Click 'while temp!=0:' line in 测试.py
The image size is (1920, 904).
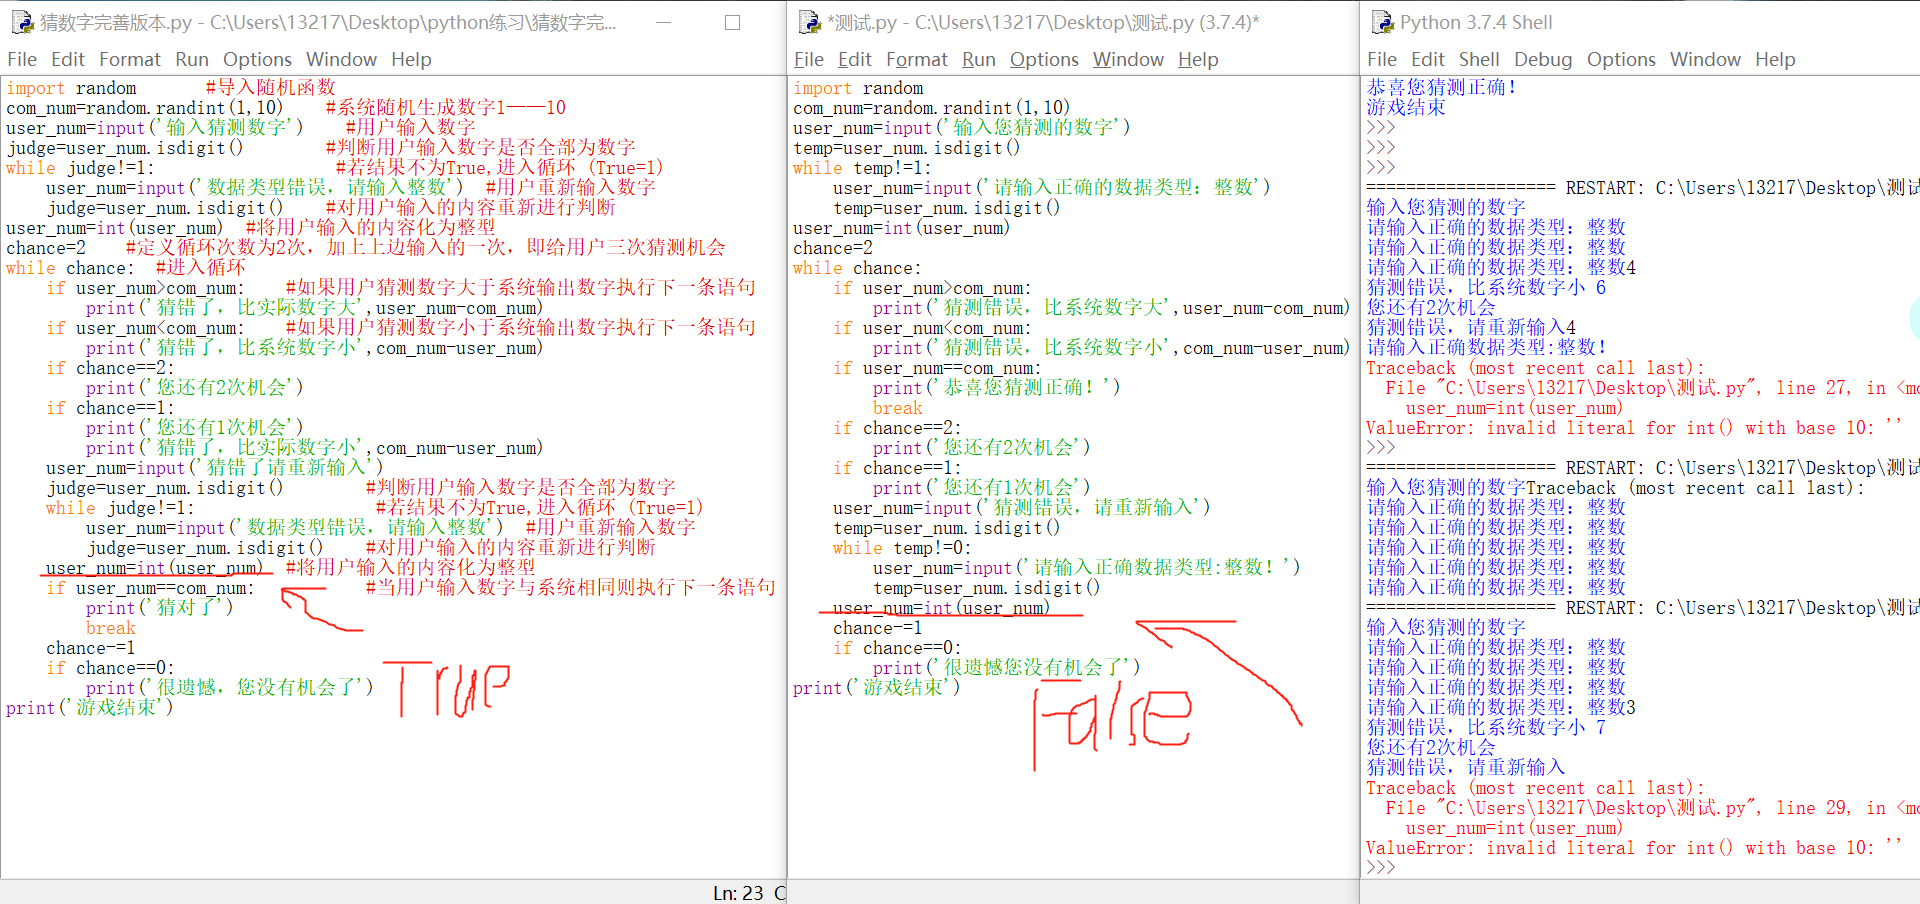coord(902,548)
